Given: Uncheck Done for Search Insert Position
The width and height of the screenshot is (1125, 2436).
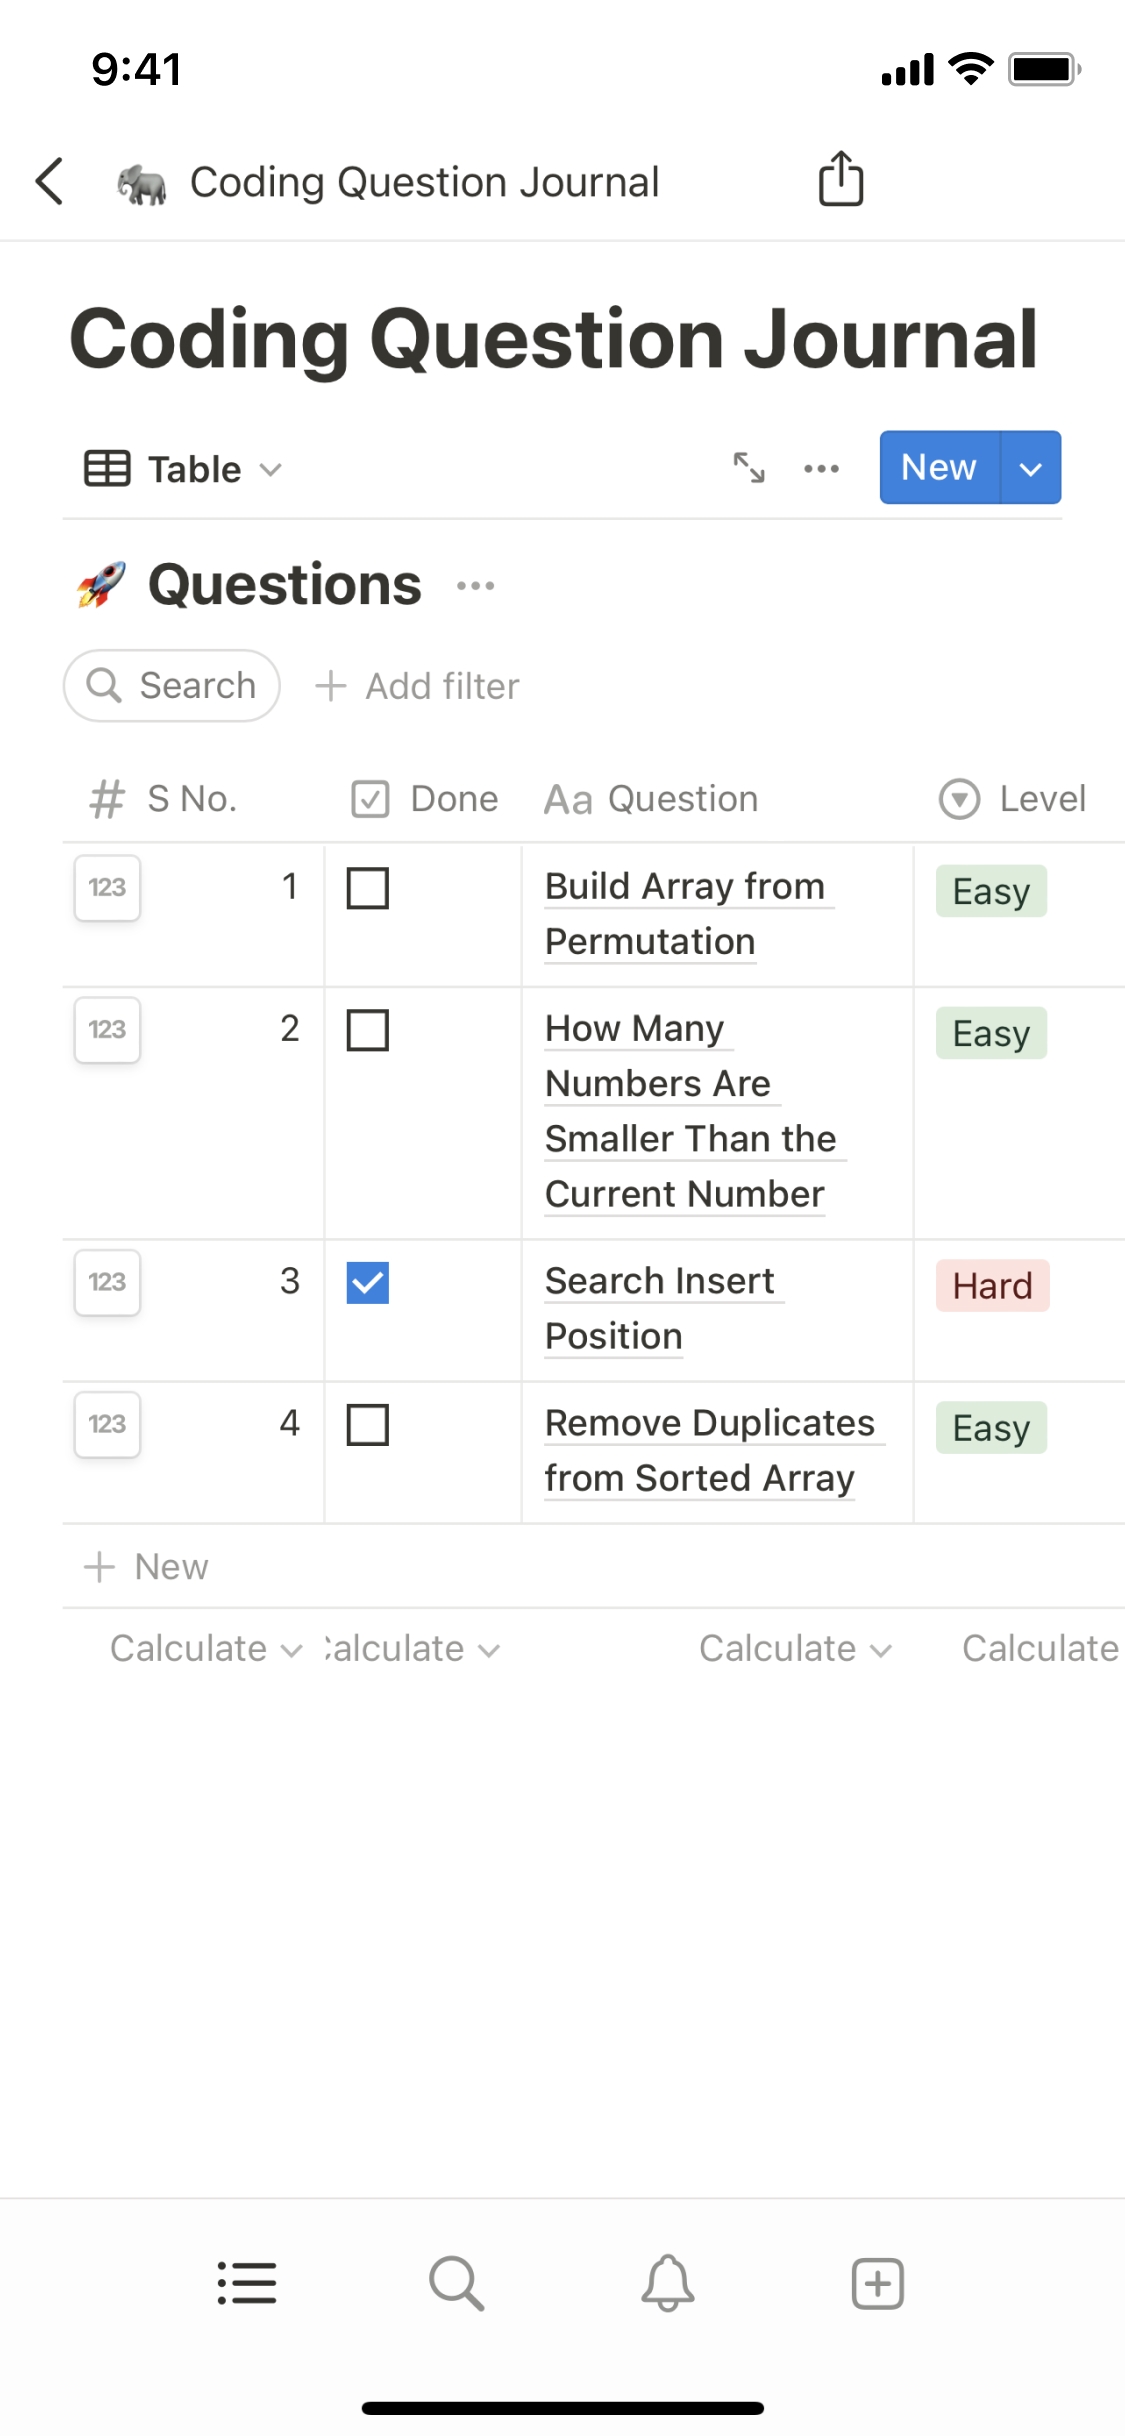Looking at the screenshot, I should 368,1283.
